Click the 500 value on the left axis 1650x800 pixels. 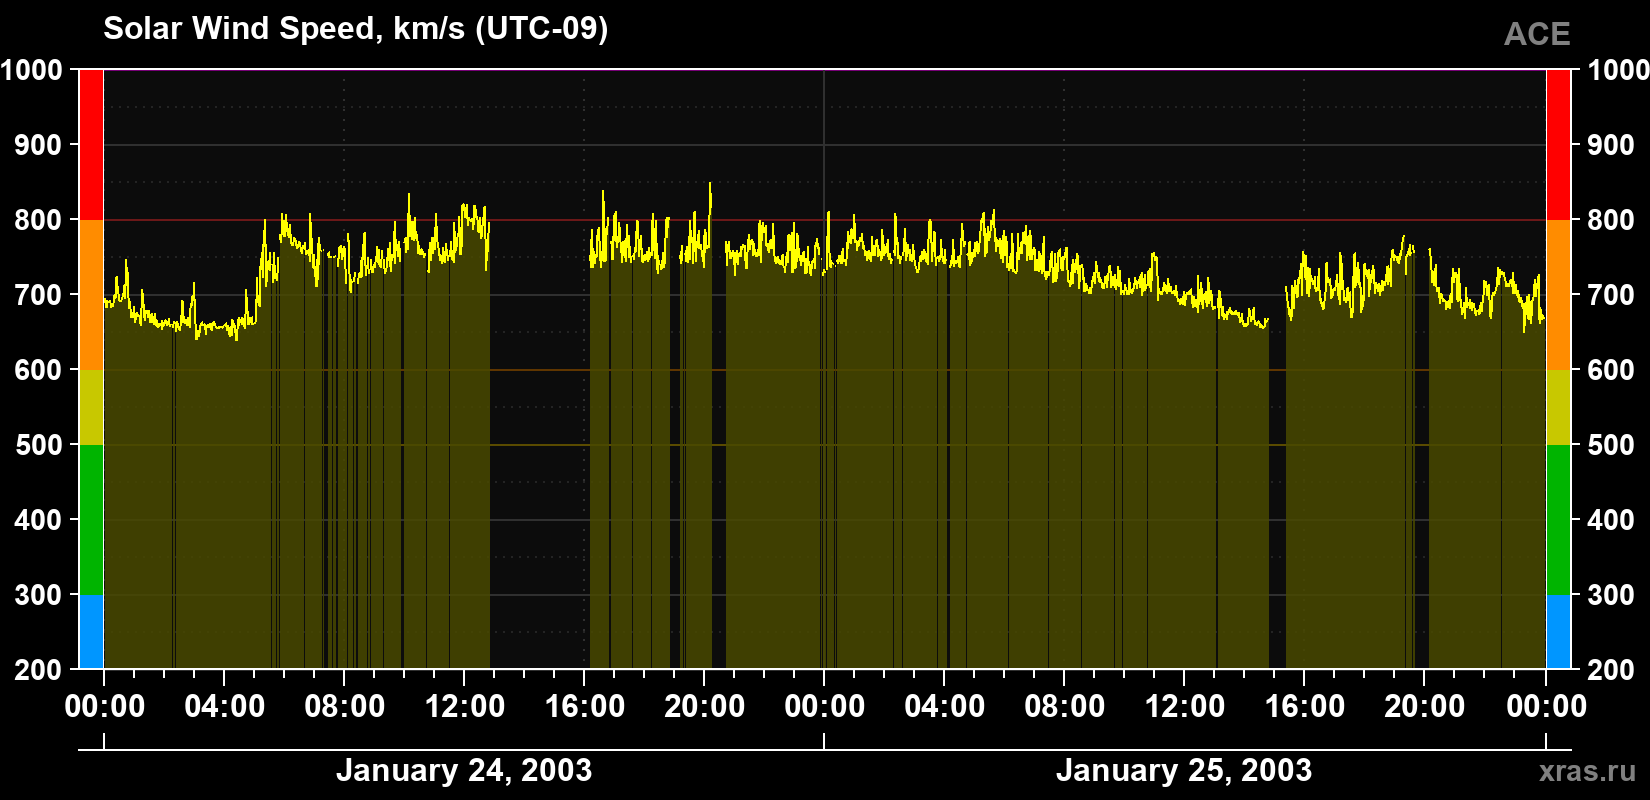(x=38, y=445)
